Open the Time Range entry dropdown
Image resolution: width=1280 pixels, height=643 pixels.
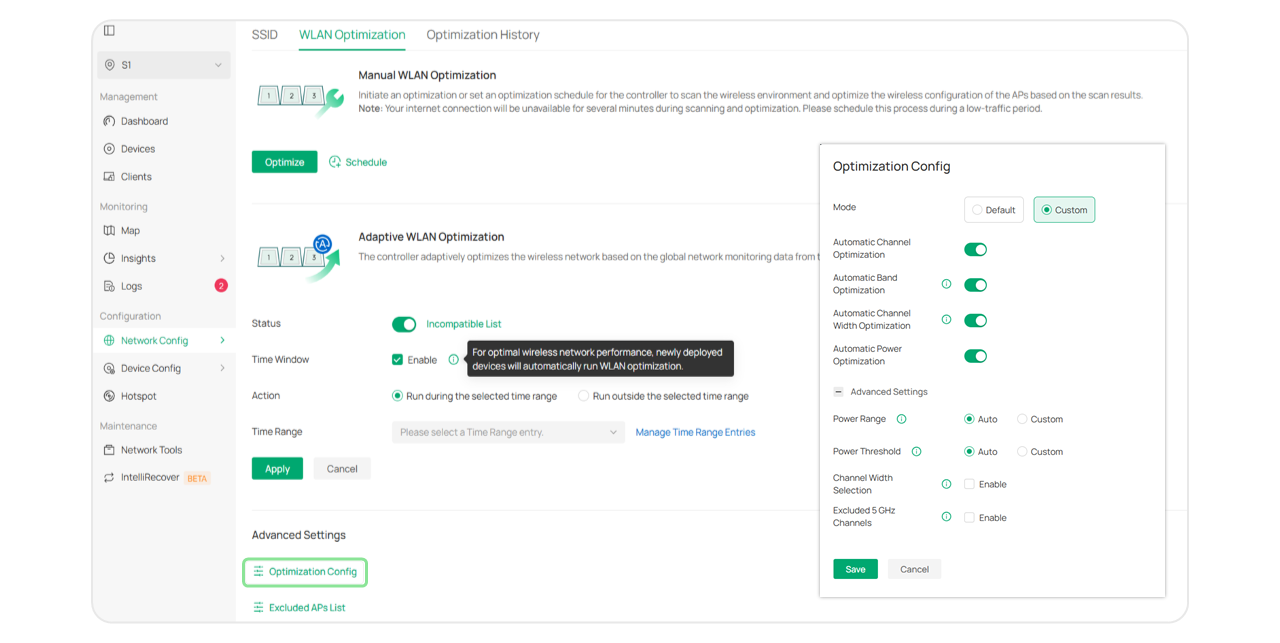508,432
